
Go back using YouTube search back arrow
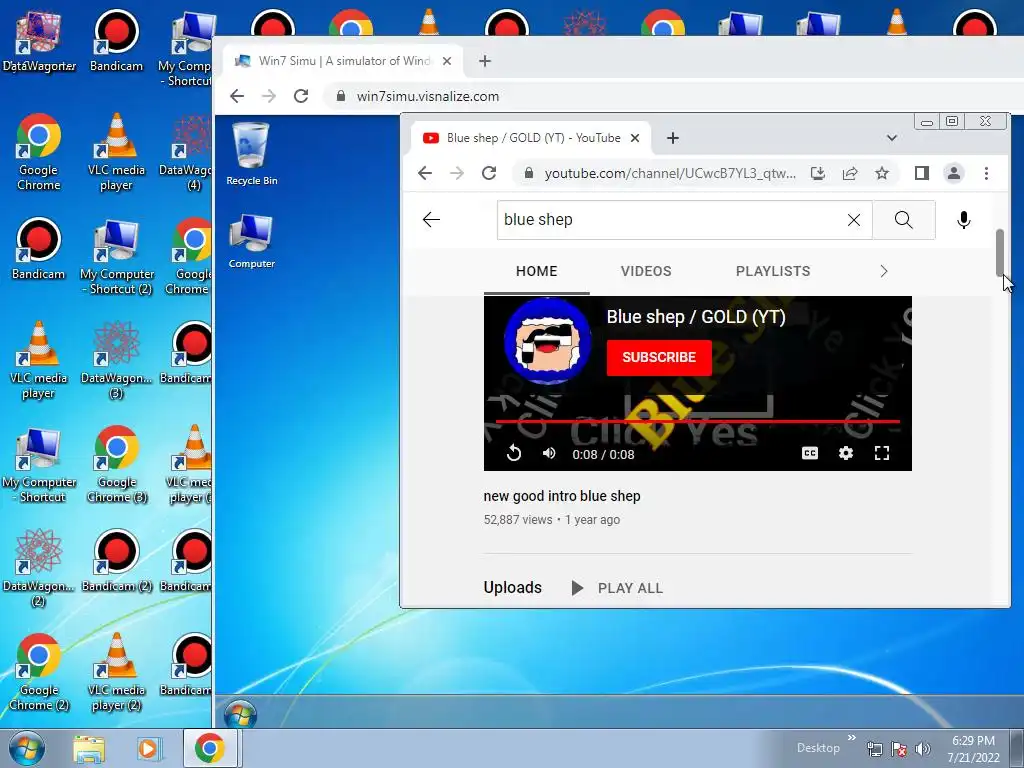click(431, 220)
